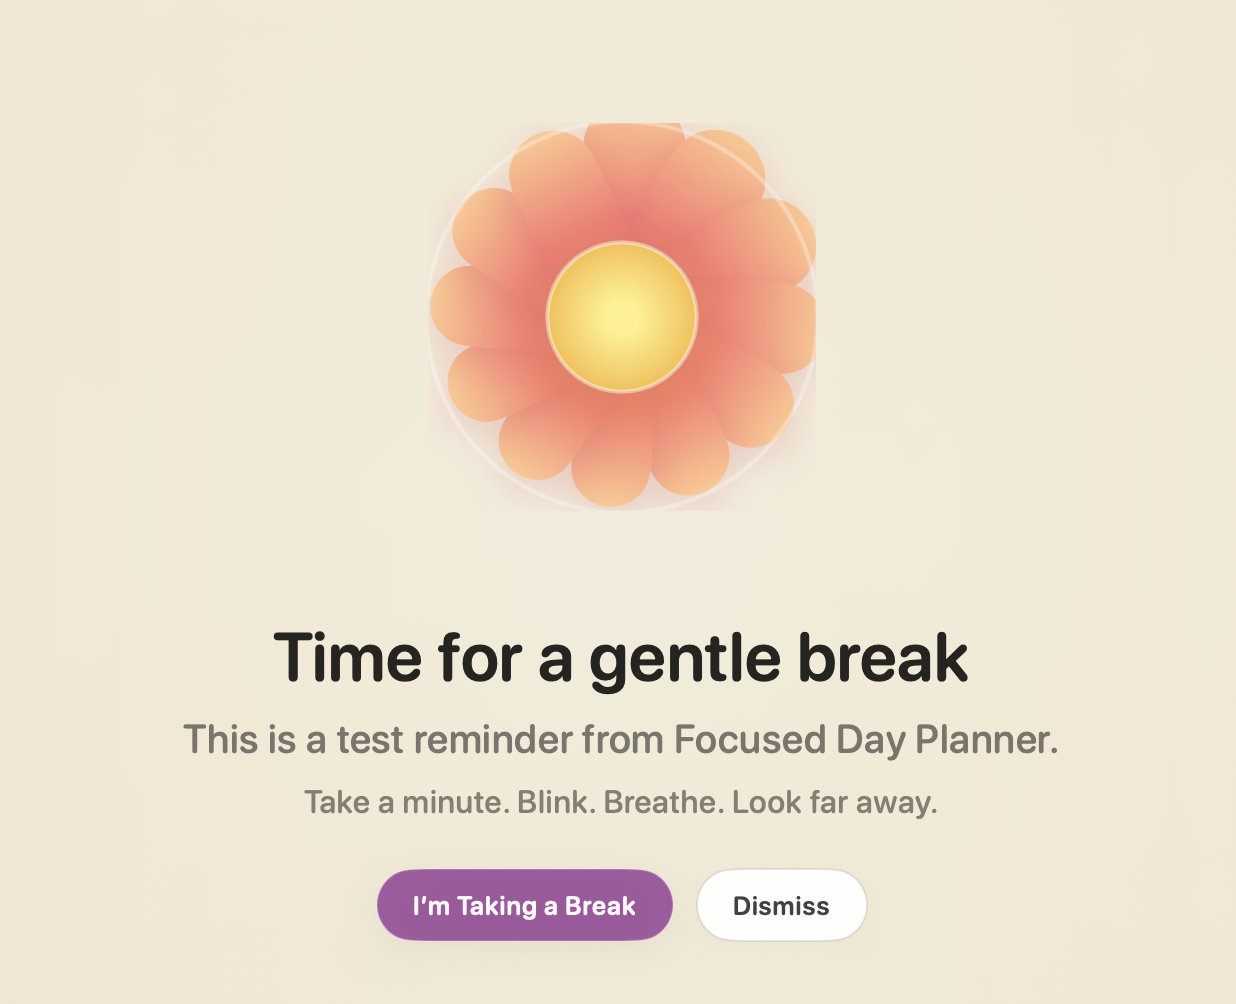Click the heading Time for a gentle break
Viewport: 1236px width, 1004px height.
click(621, 658)
